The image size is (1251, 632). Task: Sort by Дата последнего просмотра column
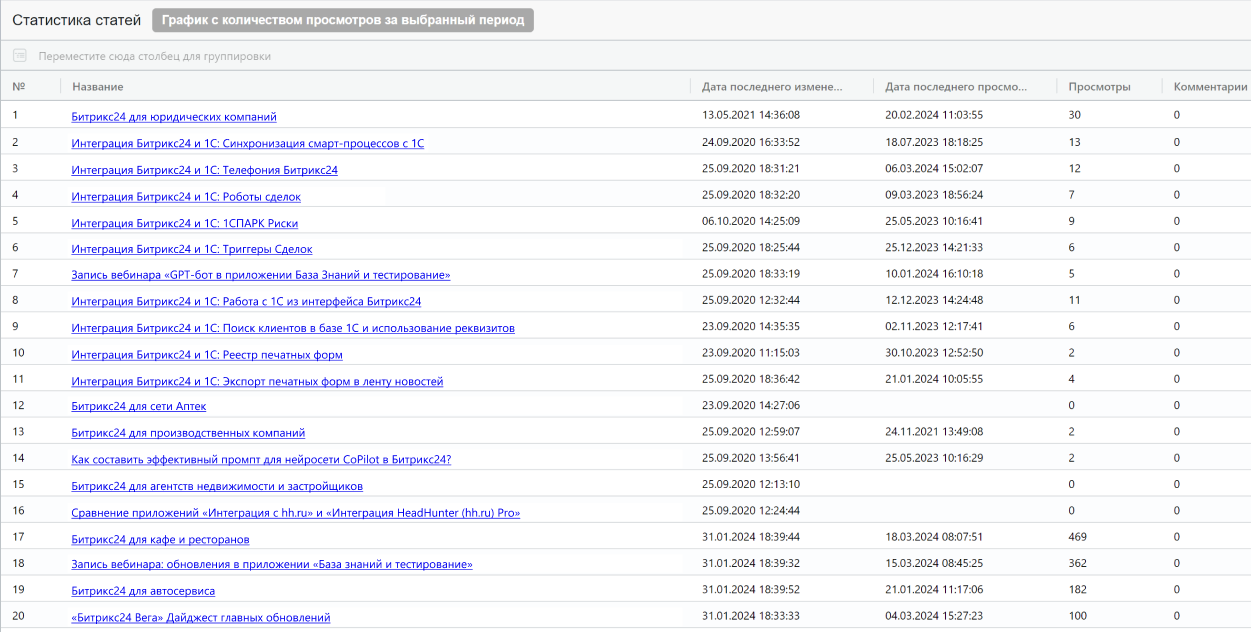[955, 87]
